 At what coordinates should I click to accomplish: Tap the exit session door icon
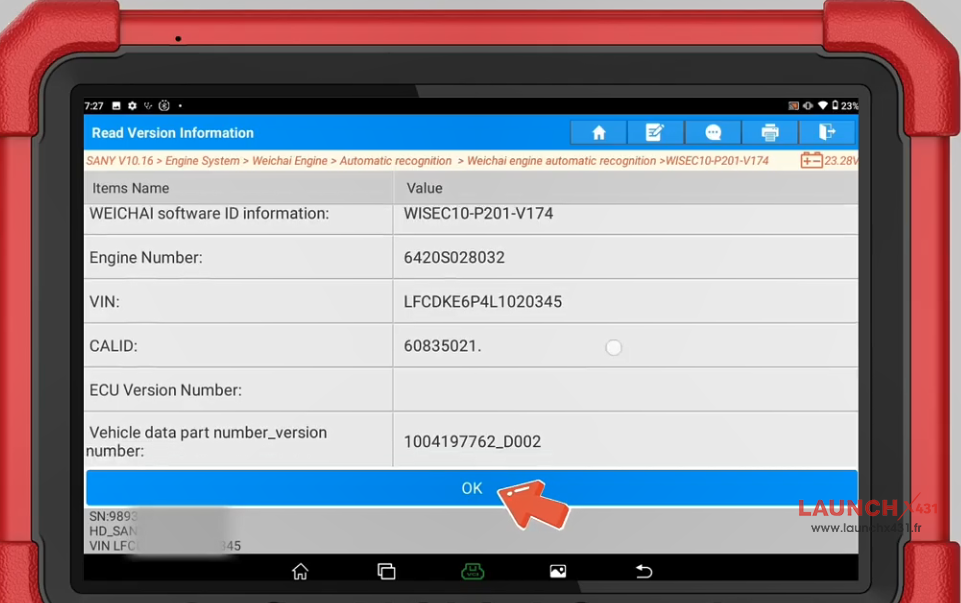pos(827,132)
